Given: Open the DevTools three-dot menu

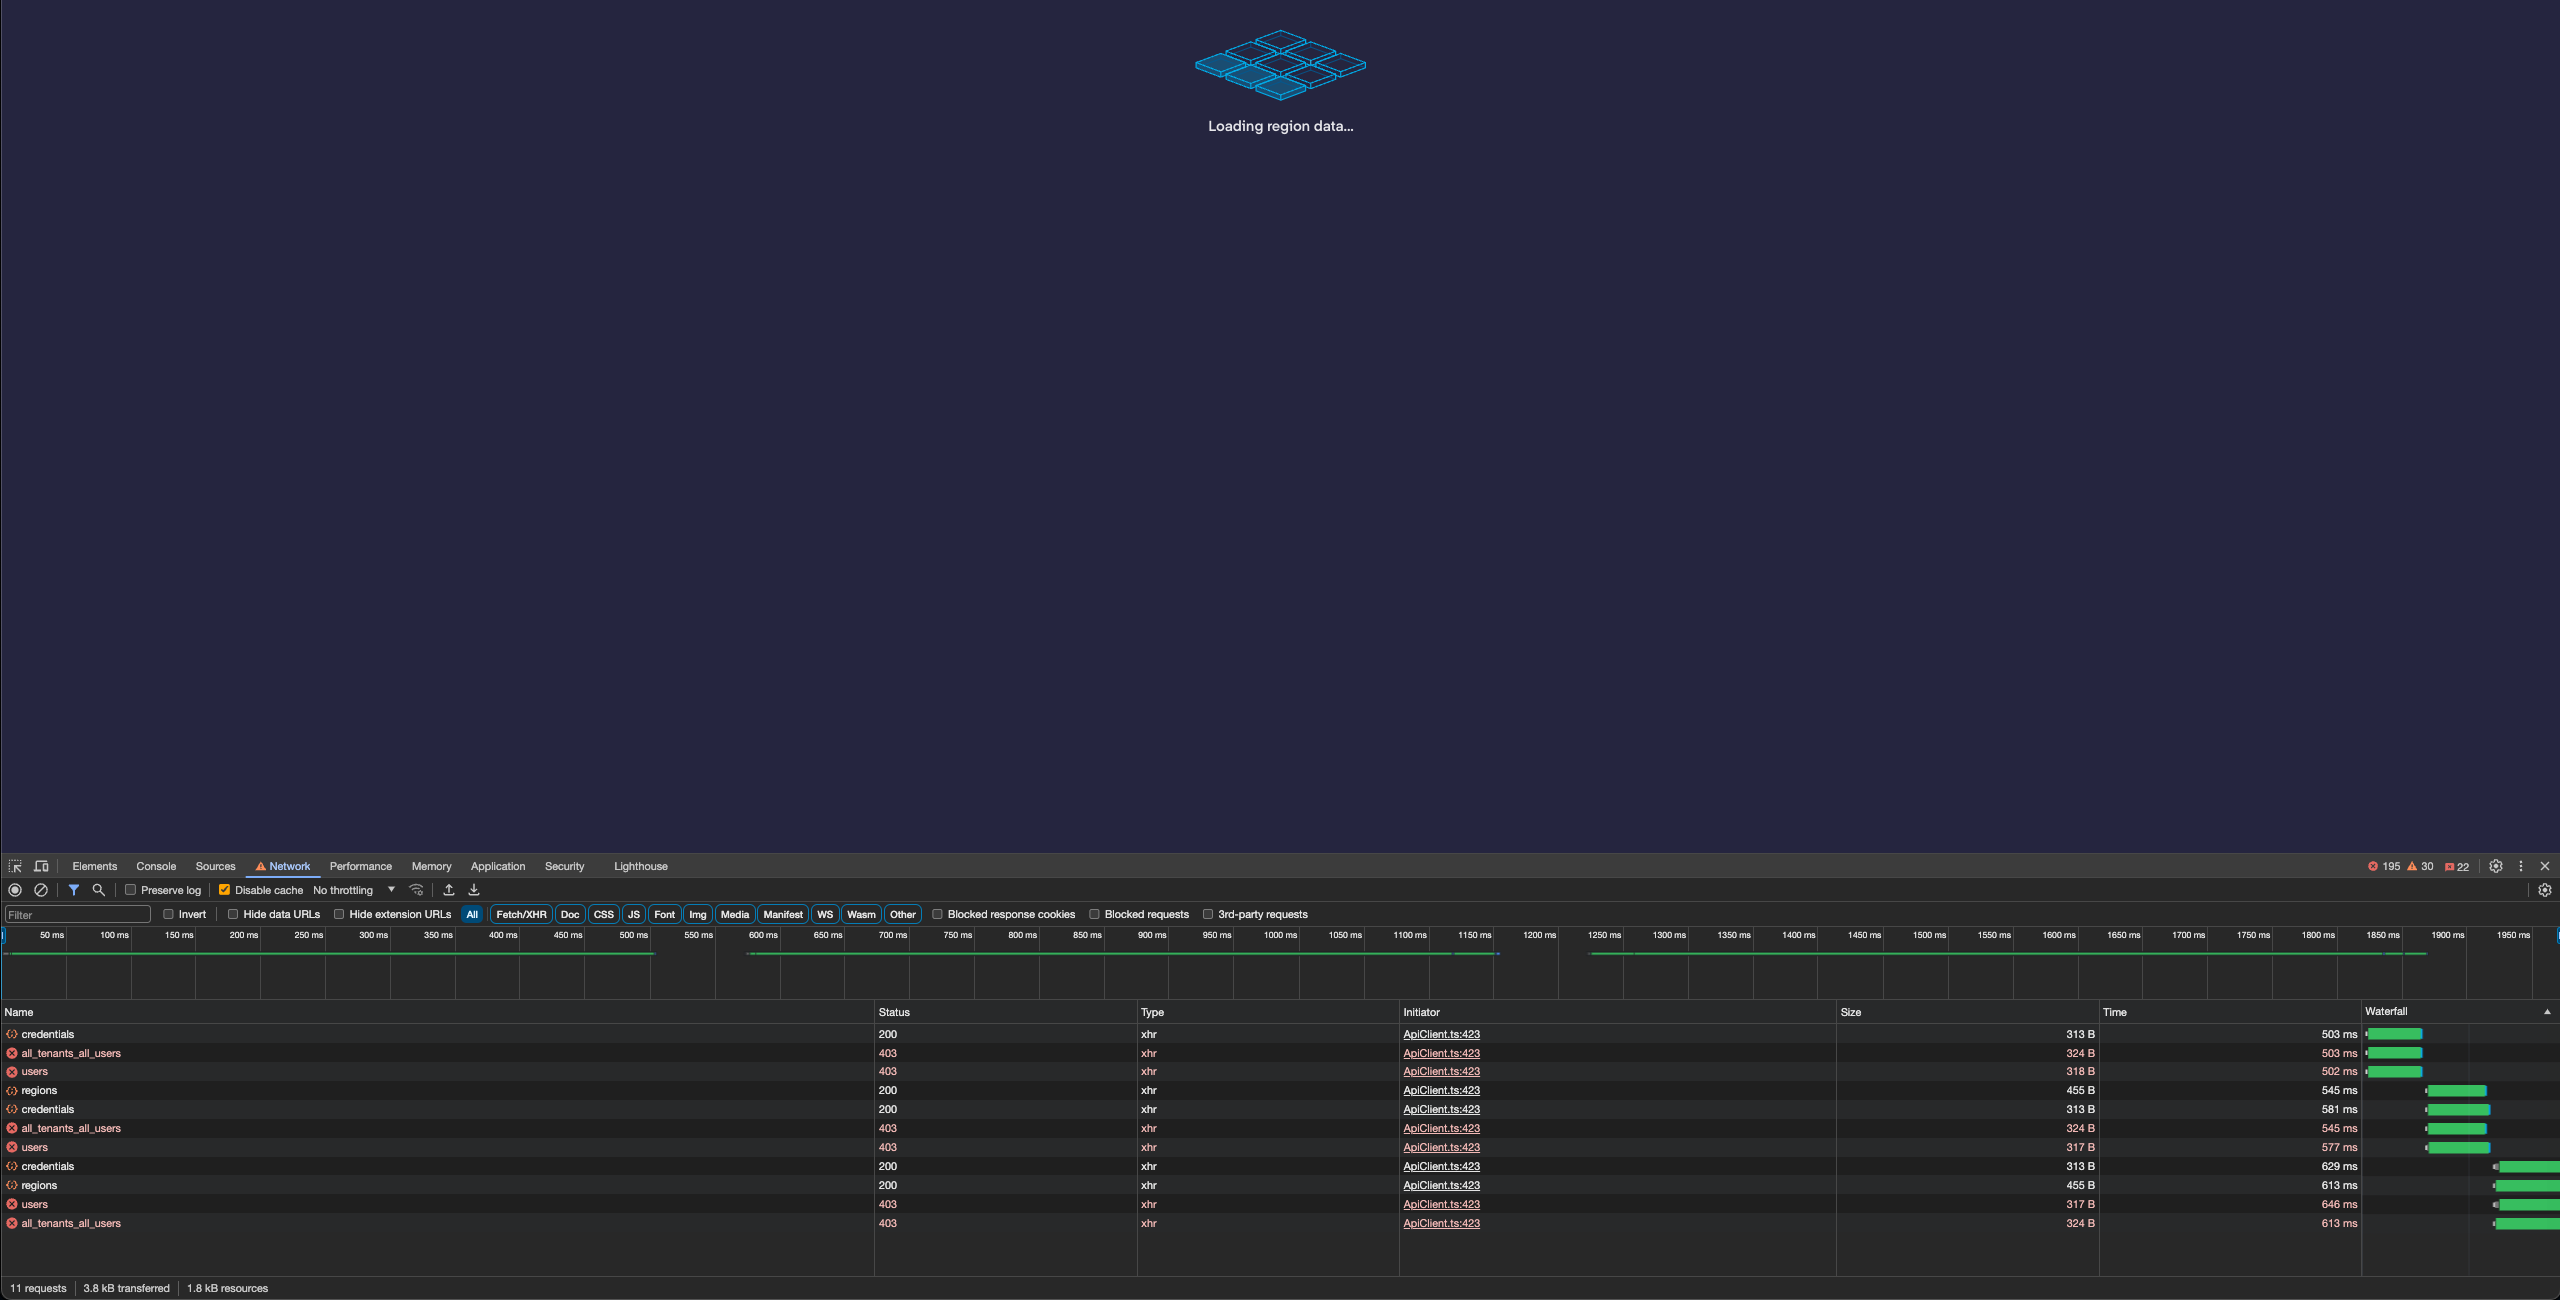Looking at the screenshot, I should [x=2520, y=866].
